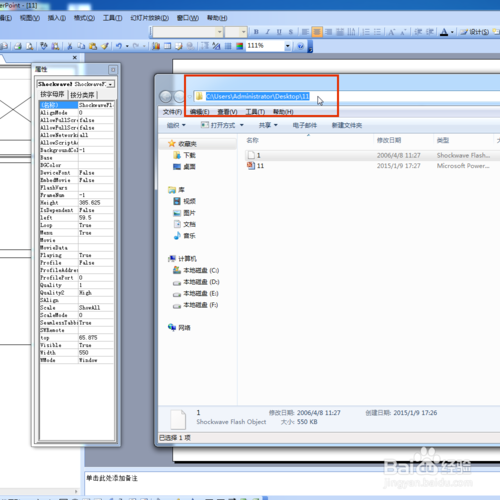This screenshot has width=500, height=500.
Task: Copy selection using the toolbar Copy icon
Action: coord(81,46)
